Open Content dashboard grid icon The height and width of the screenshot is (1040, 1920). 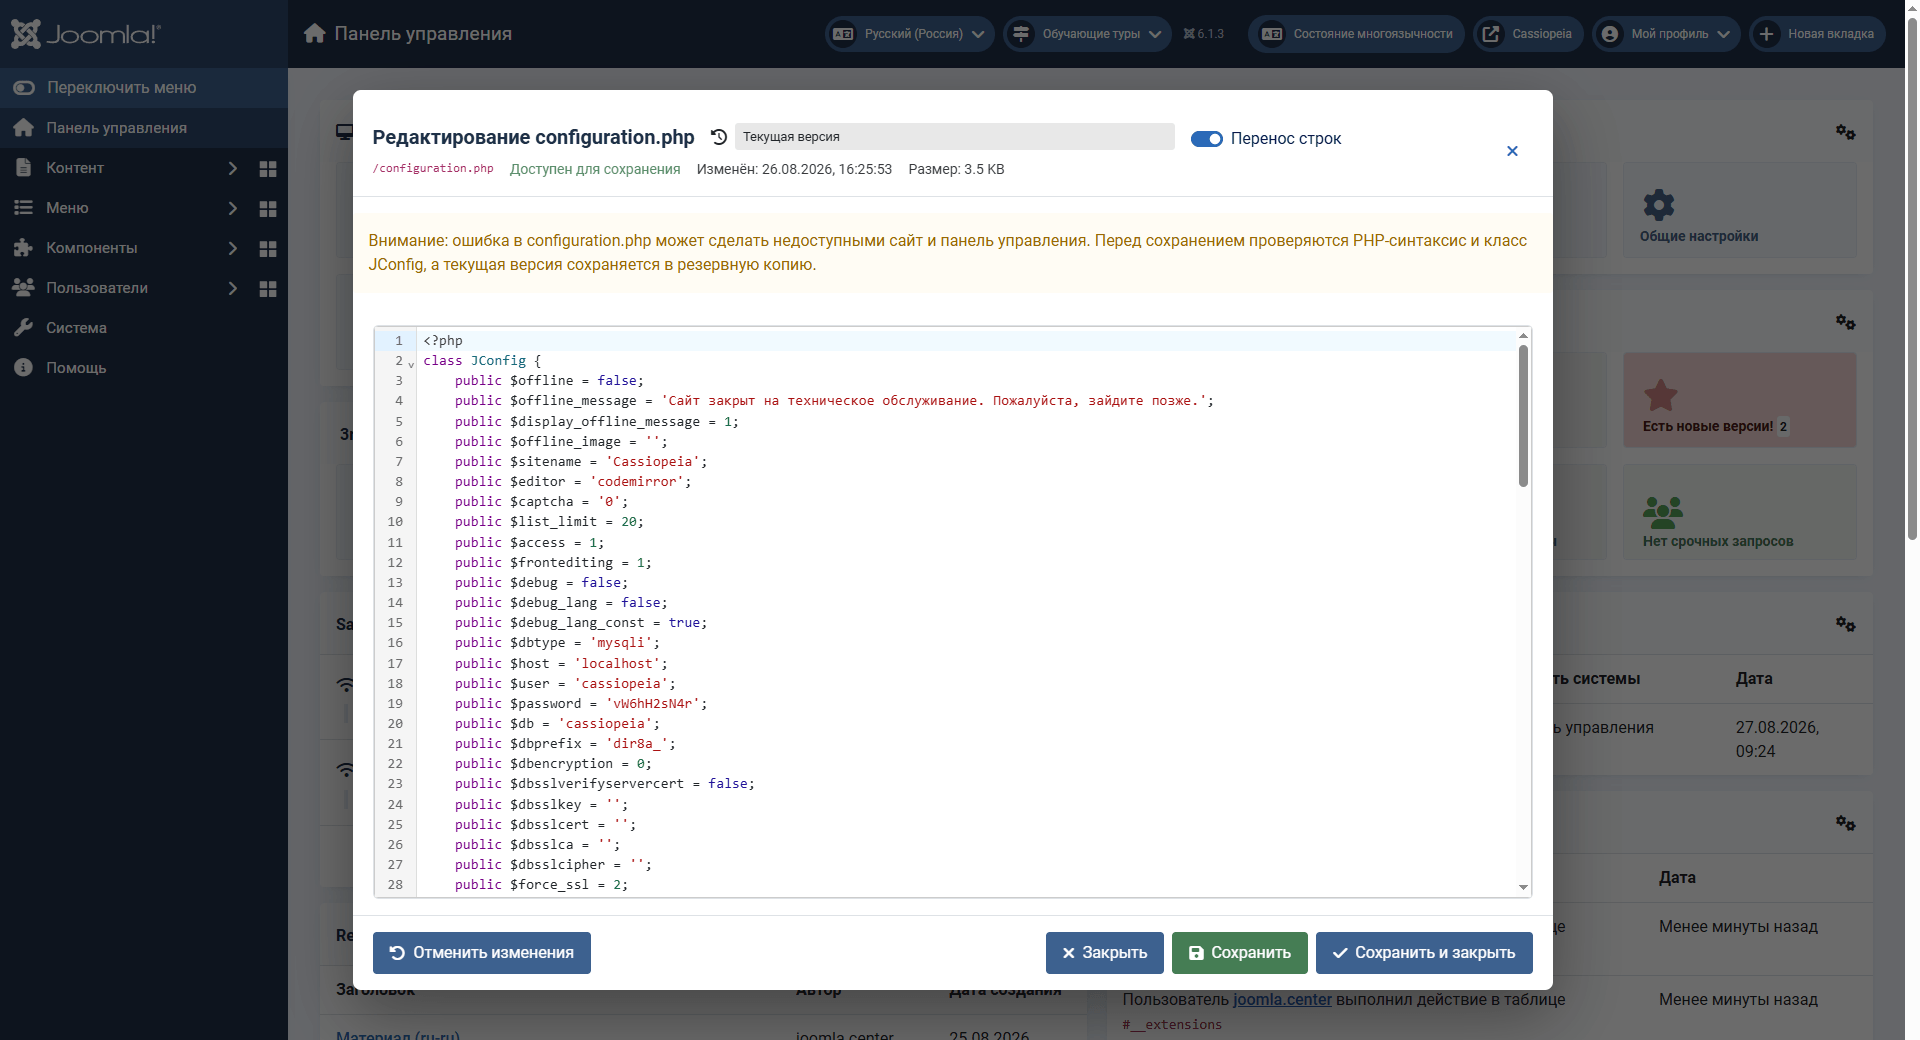pyautogui.click(x=267, y=168)
